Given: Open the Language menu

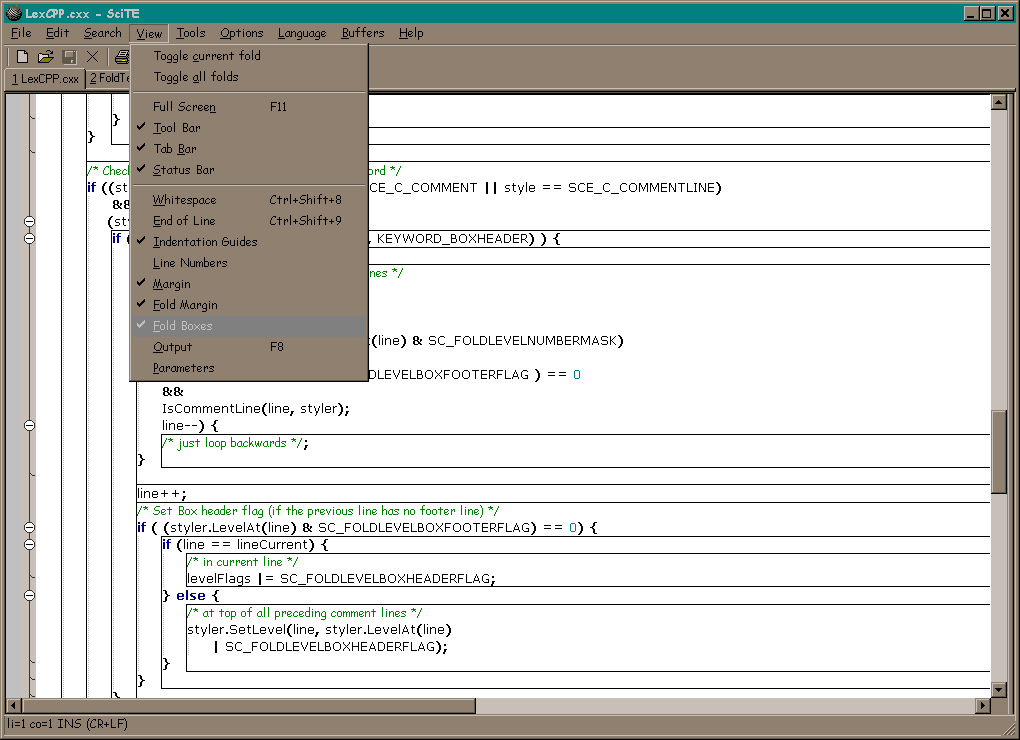Looking at the screenshot, I should click(301, 33).
